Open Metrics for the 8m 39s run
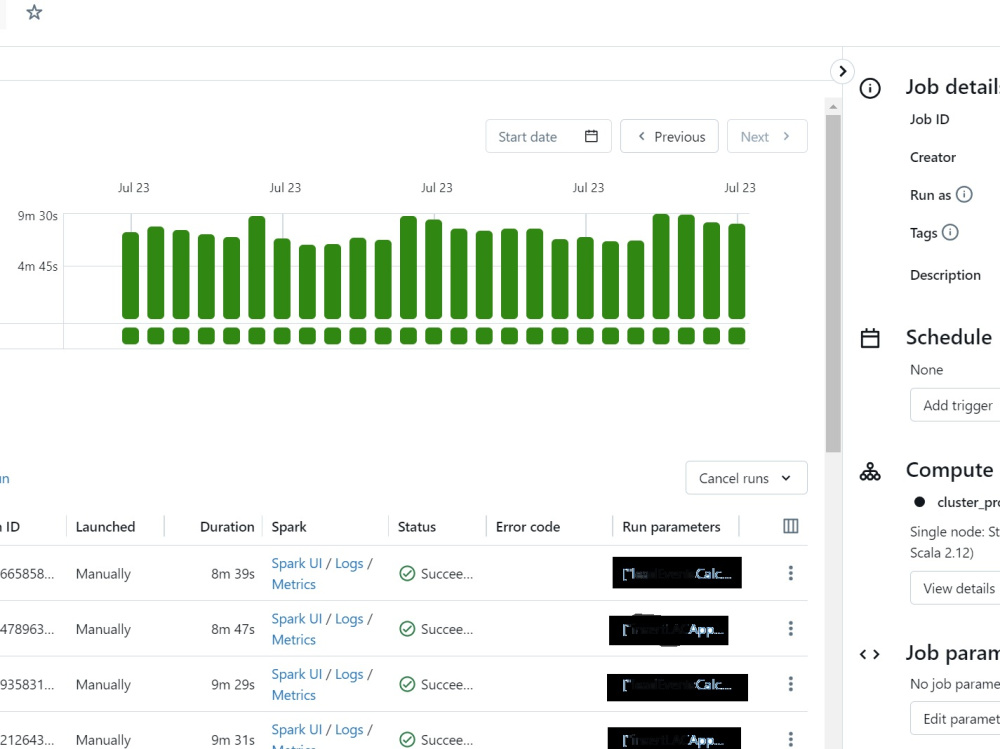Screen dimensions: 1000x749 (293, 584)
